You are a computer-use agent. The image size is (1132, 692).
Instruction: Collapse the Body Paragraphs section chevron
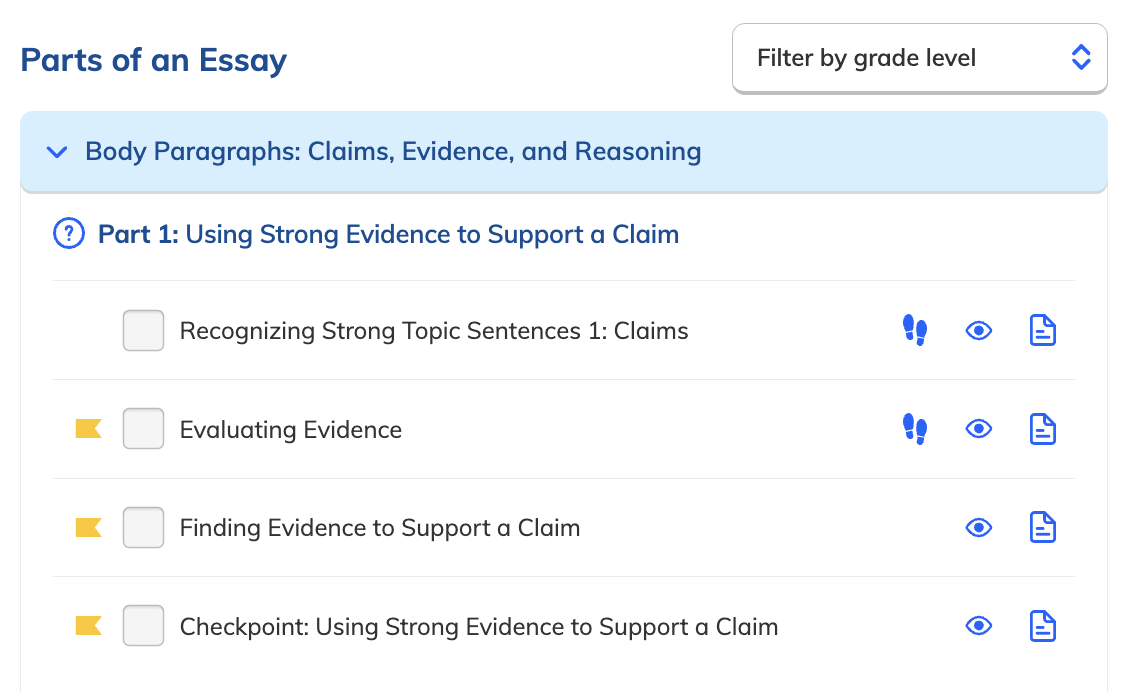[x=56, y=152]
